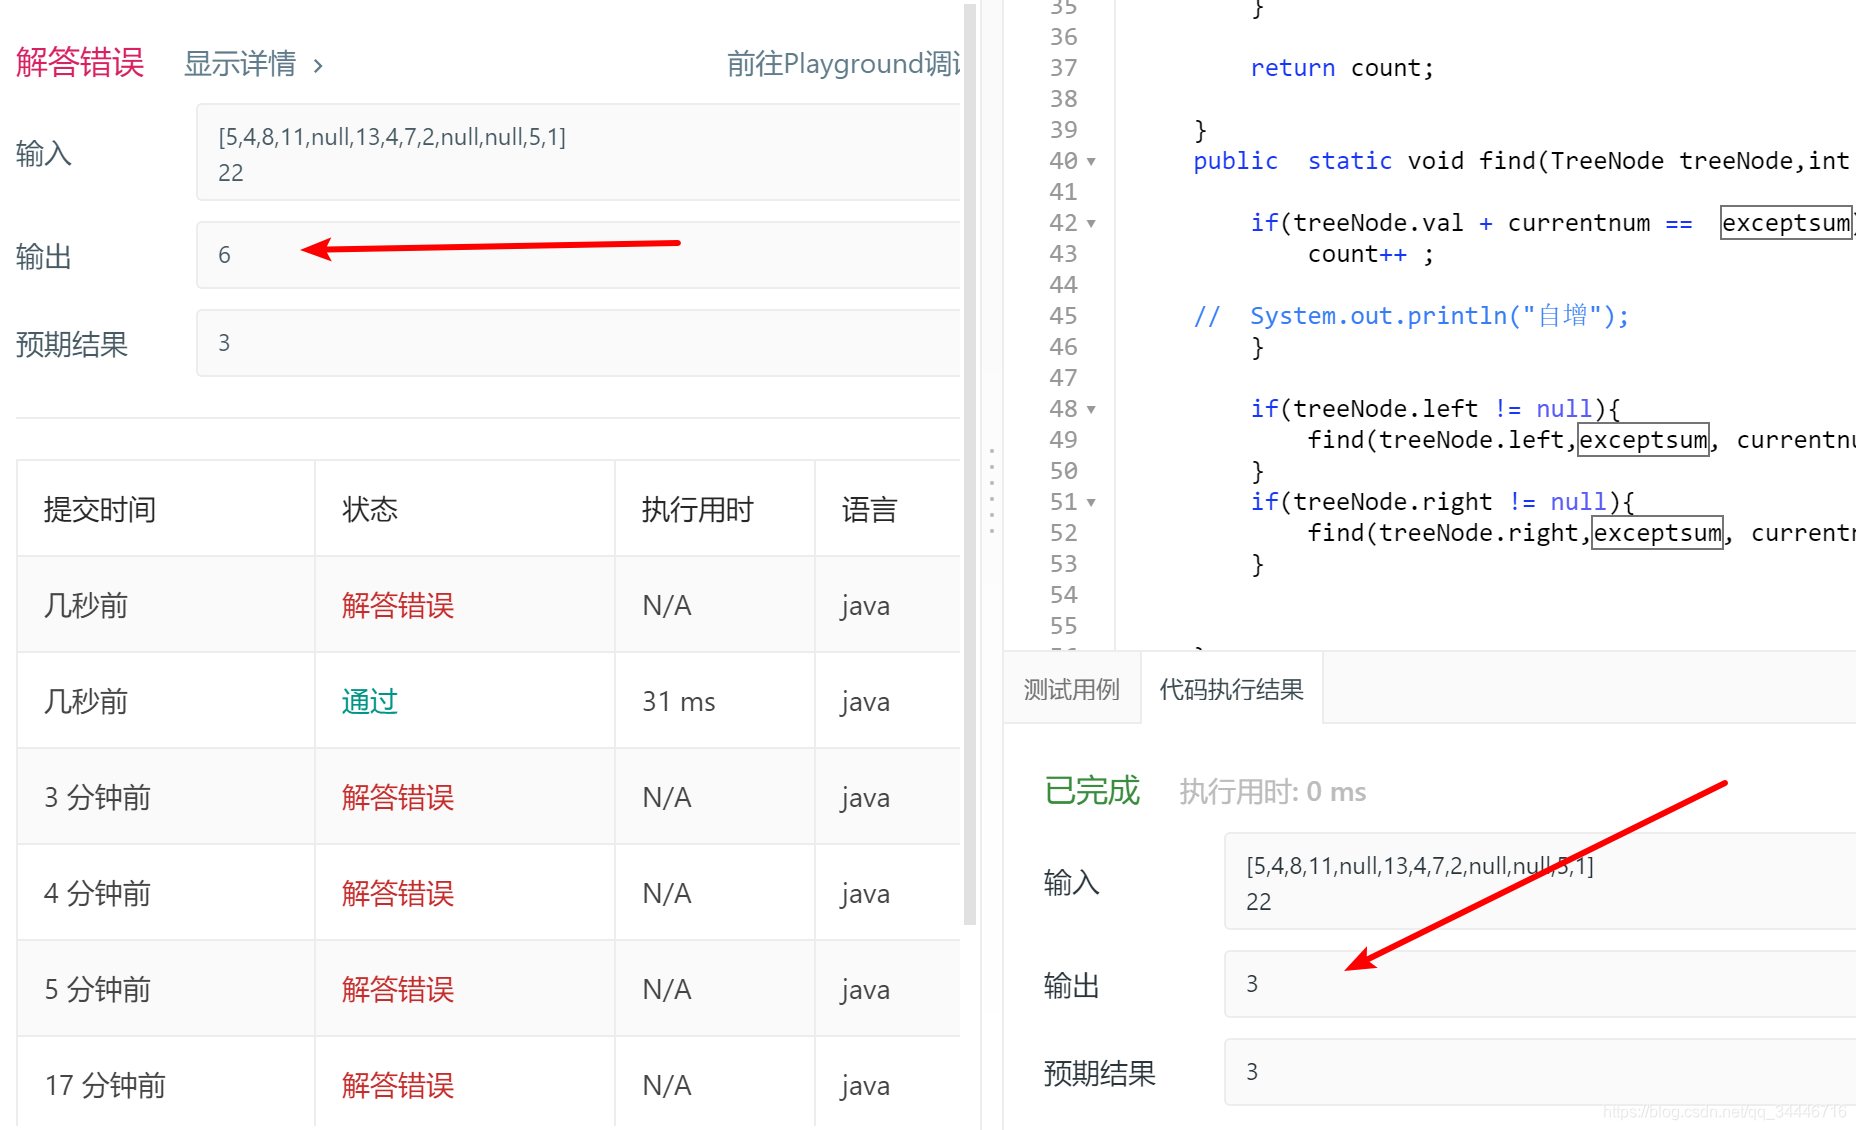The width and height of the screenshot is (1856, 1130).
Task: Go to 前往Playground调试 link
Action: pyautogui.click(x=843, y=64)
